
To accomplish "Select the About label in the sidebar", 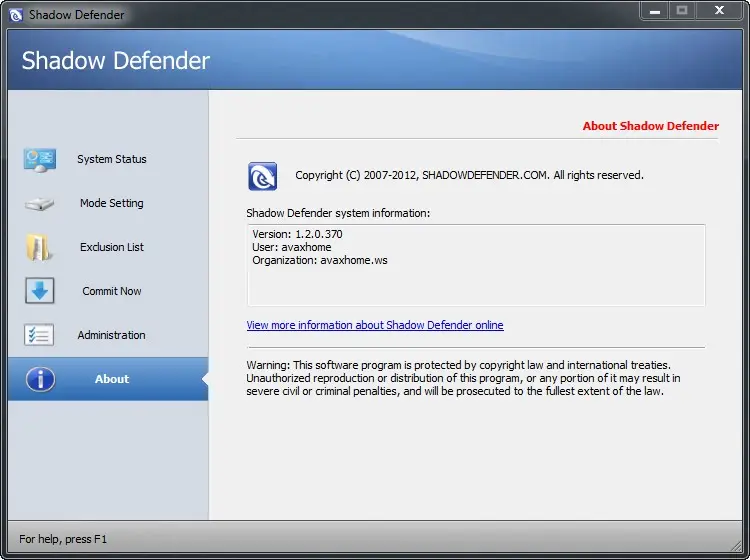I will tap(112, 379).
